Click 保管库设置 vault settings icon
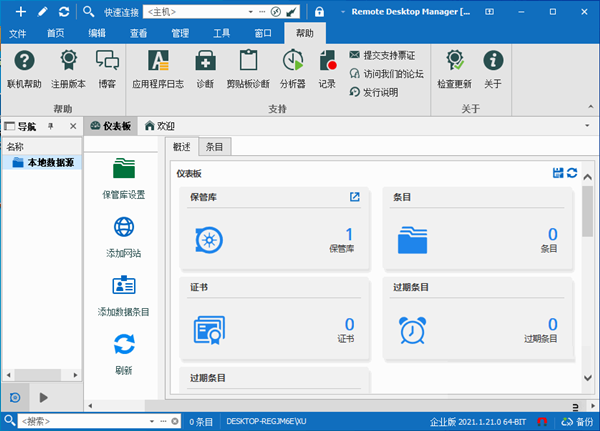600x431 pixels. pyautogui.click(x=124, y=175)
